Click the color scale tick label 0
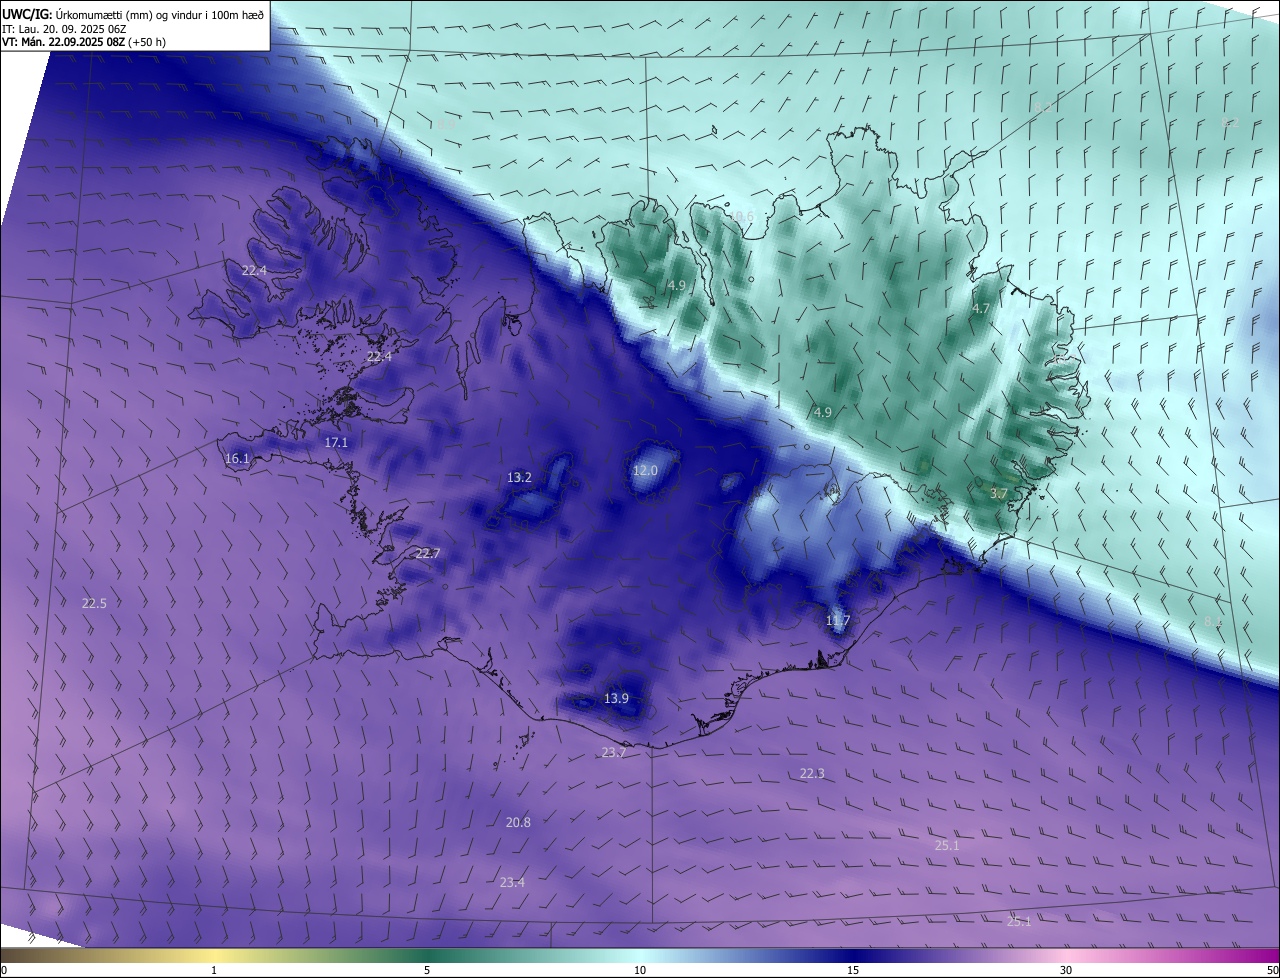 [x=4, y=970]
